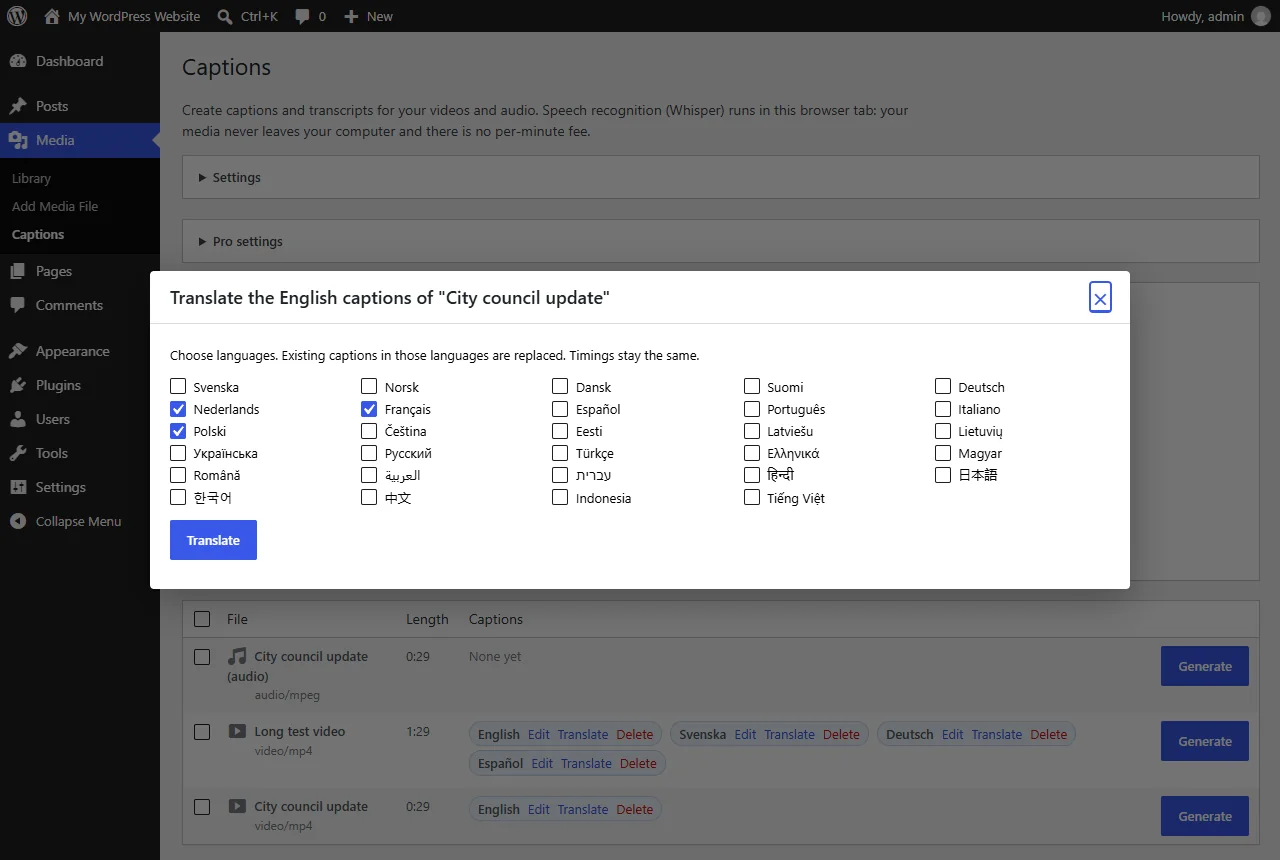Click the Ctrl+K search magnifier icon
The height and width of the screenshot is (860, 1280).
[x=225, y=16]
